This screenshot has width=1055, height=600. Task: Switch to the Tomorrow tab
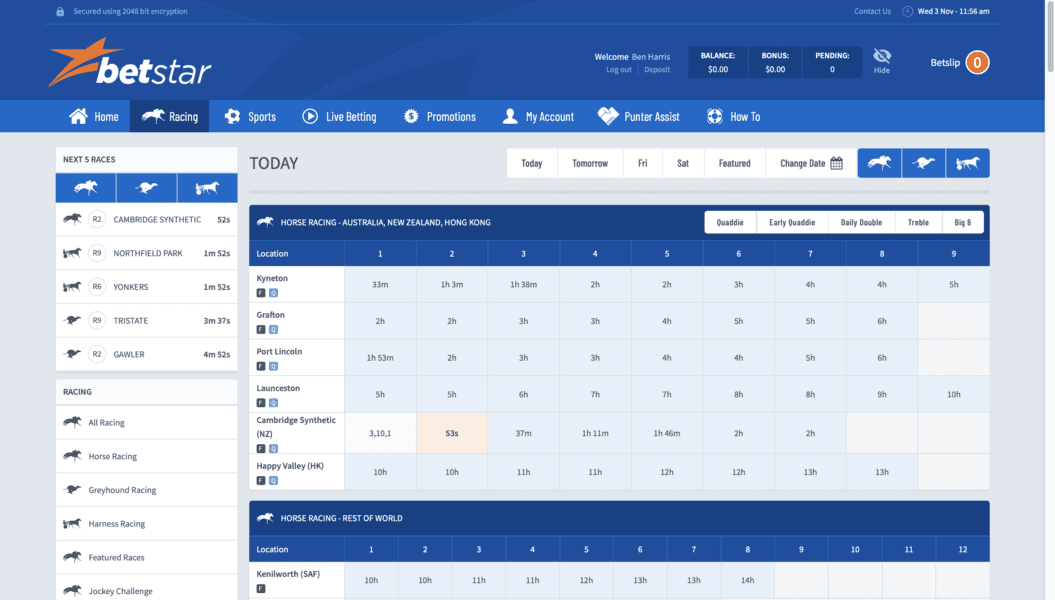pos(590,162)
